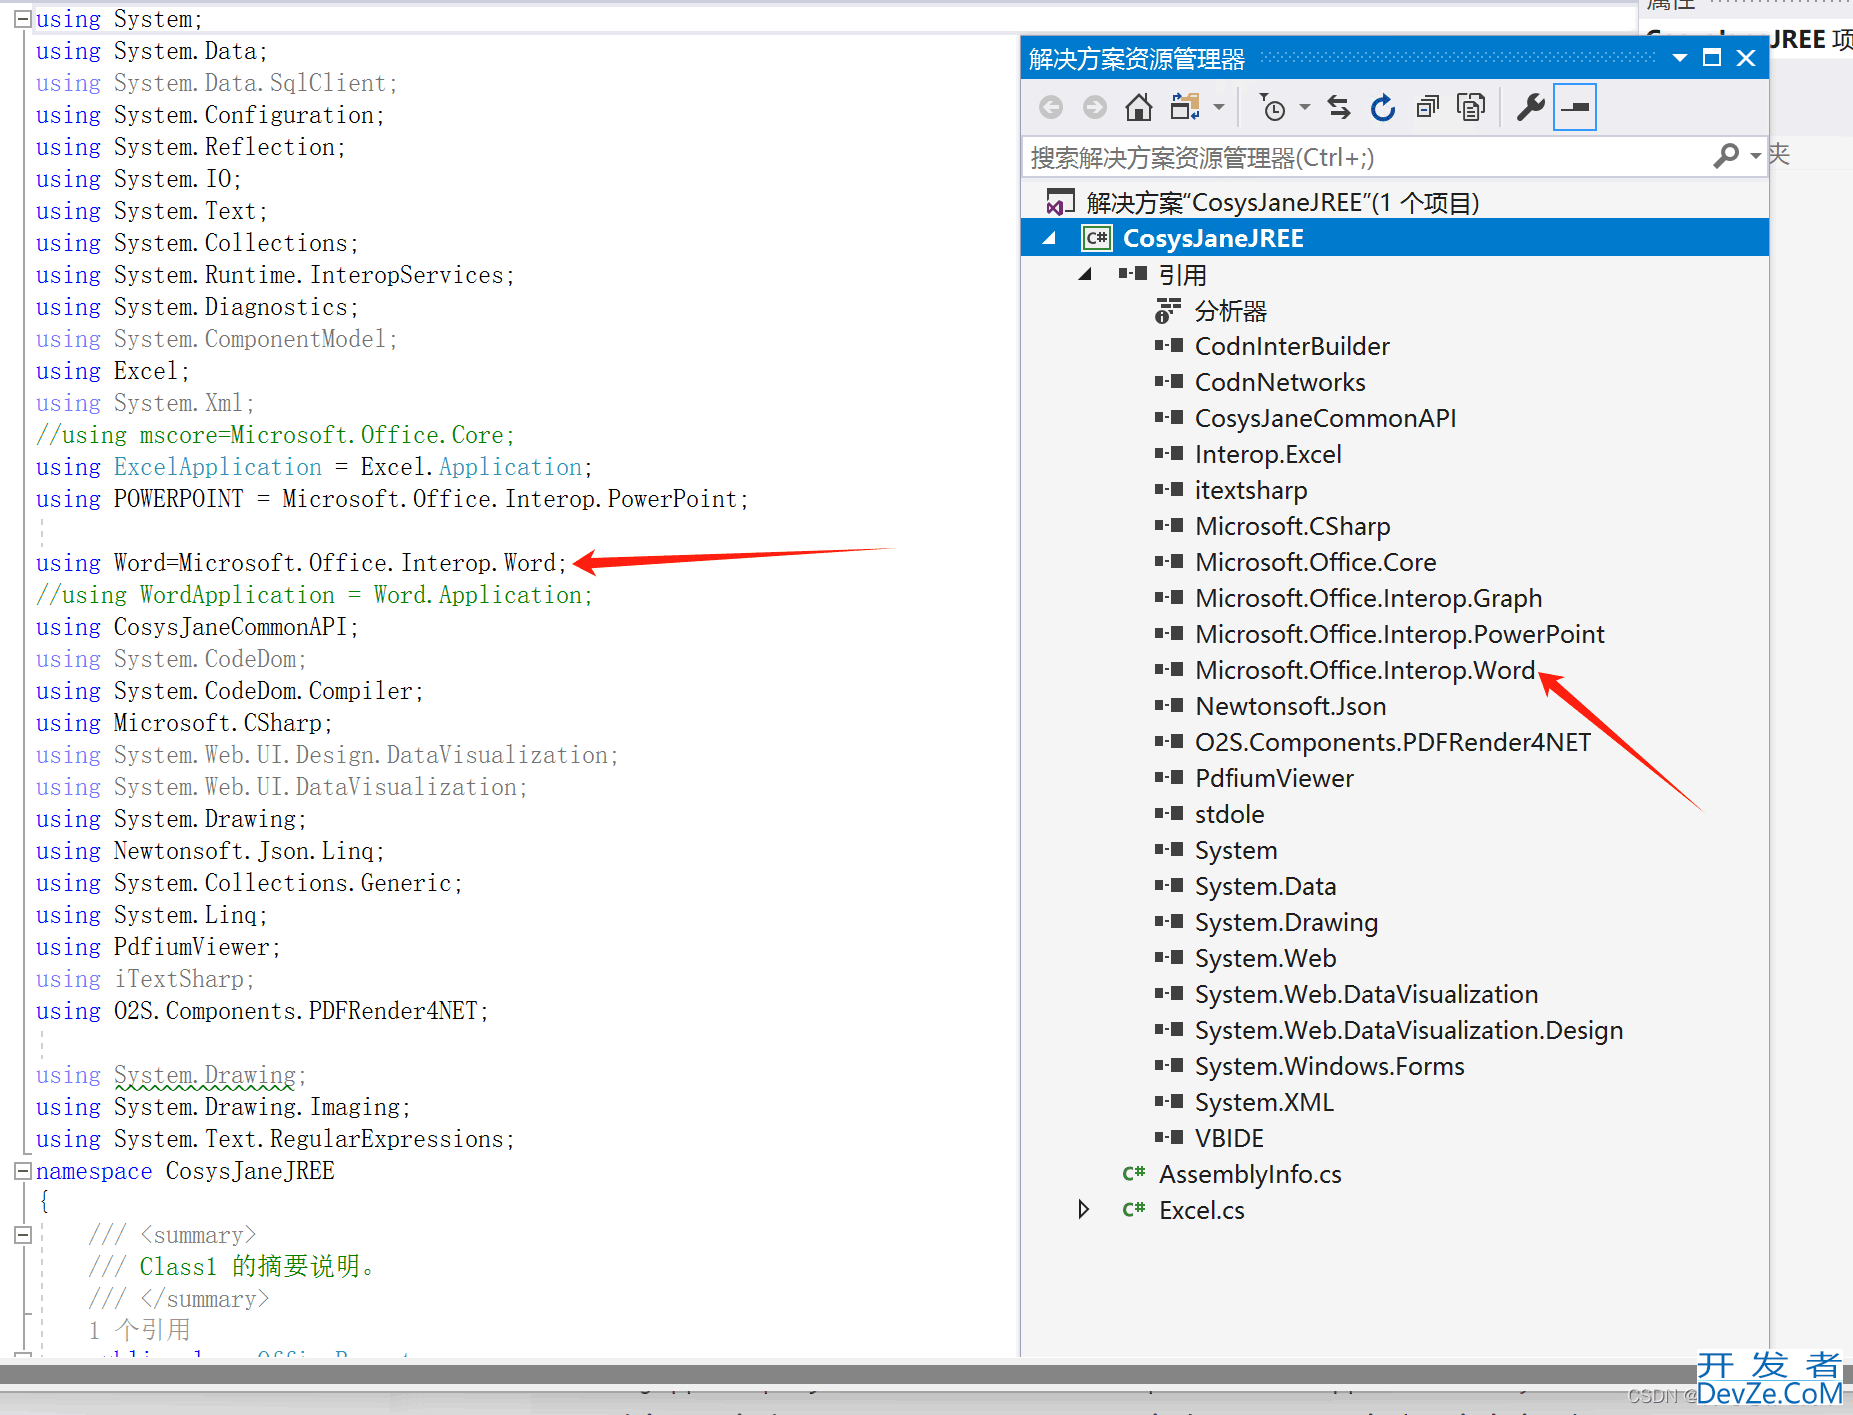Click the Back navigation arrow in Solution Explorer

click(1050, 107)
